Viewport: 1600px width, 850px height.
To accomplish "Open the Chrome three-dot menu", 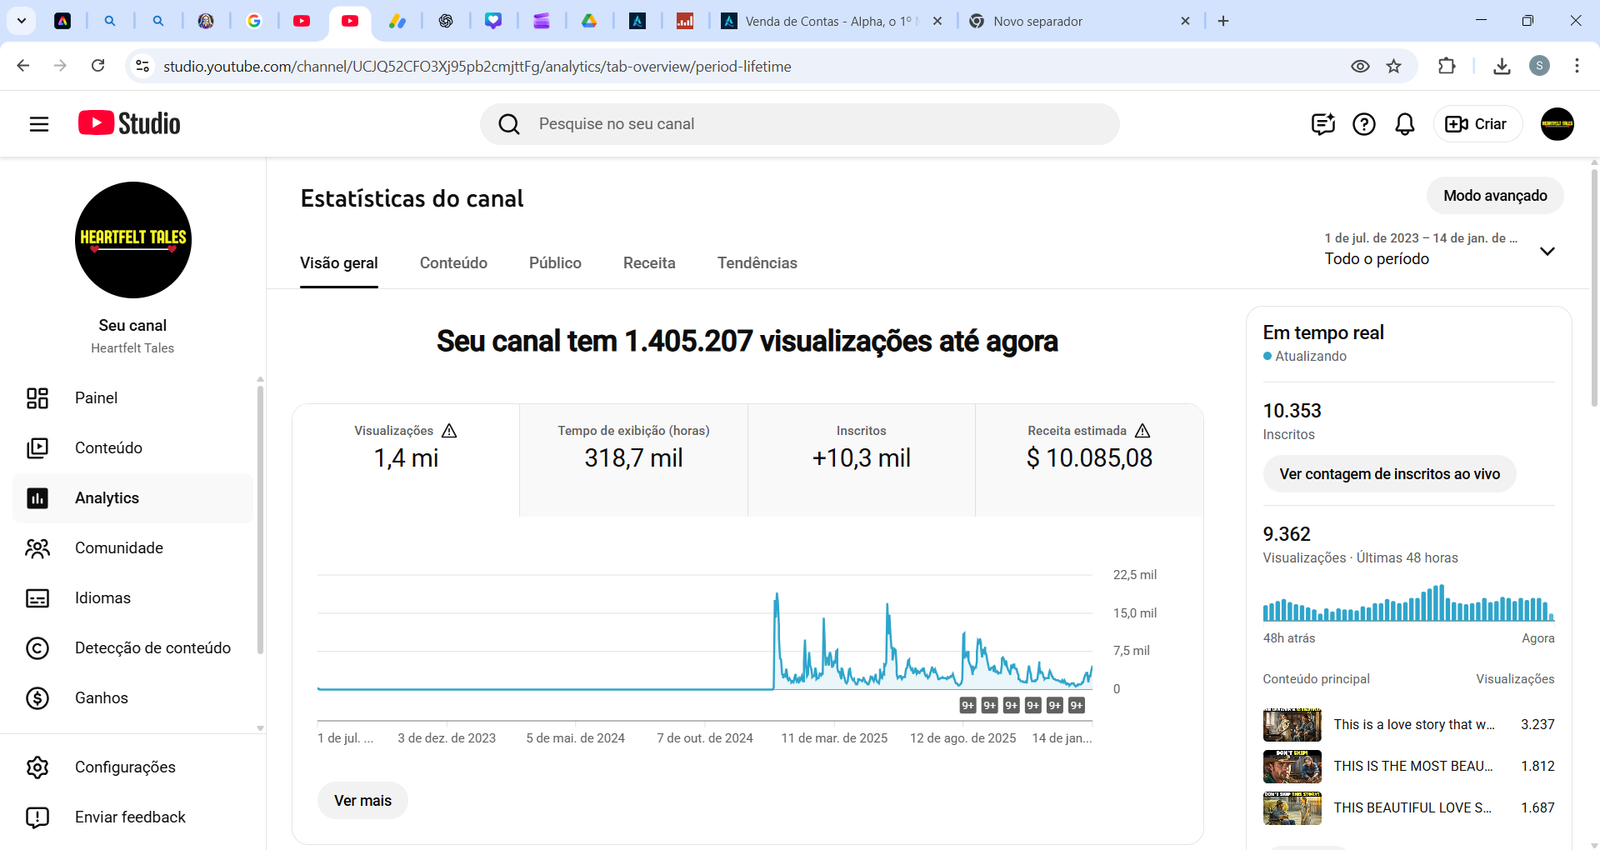I will (1577, 66).
